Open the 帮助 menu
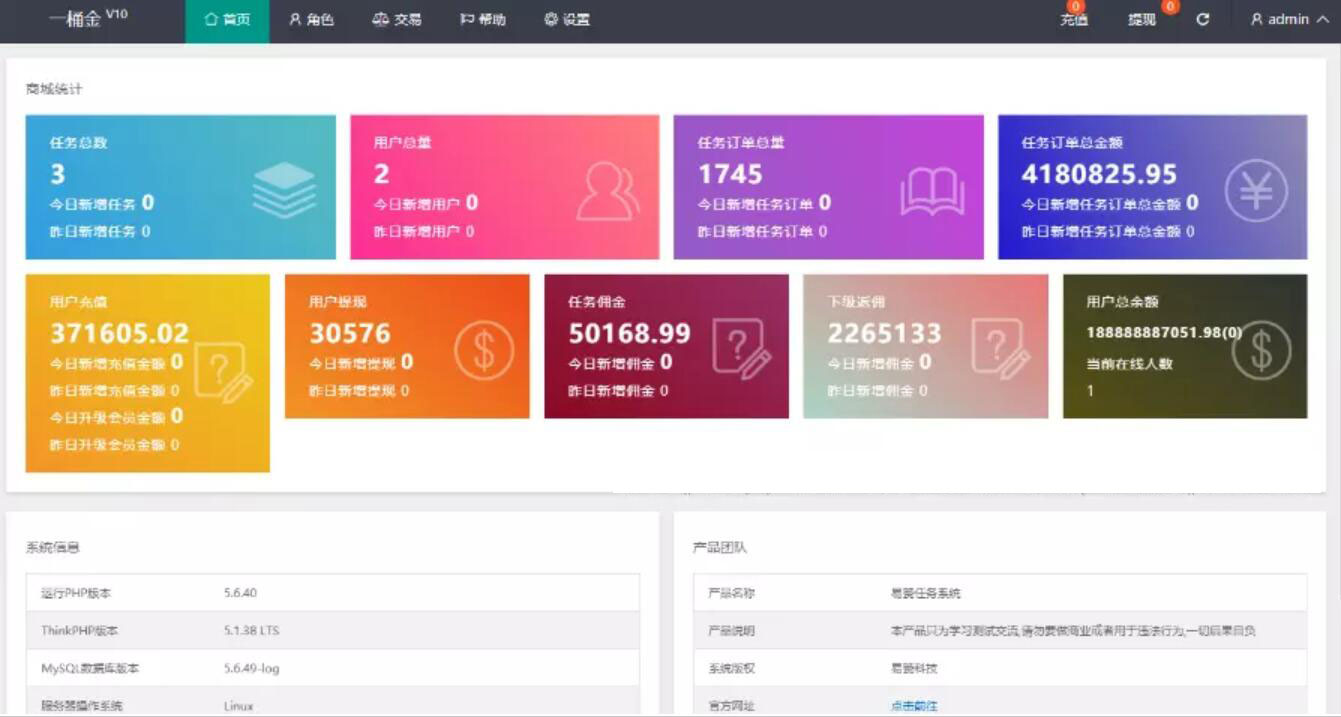 click(x=483, y=20)
